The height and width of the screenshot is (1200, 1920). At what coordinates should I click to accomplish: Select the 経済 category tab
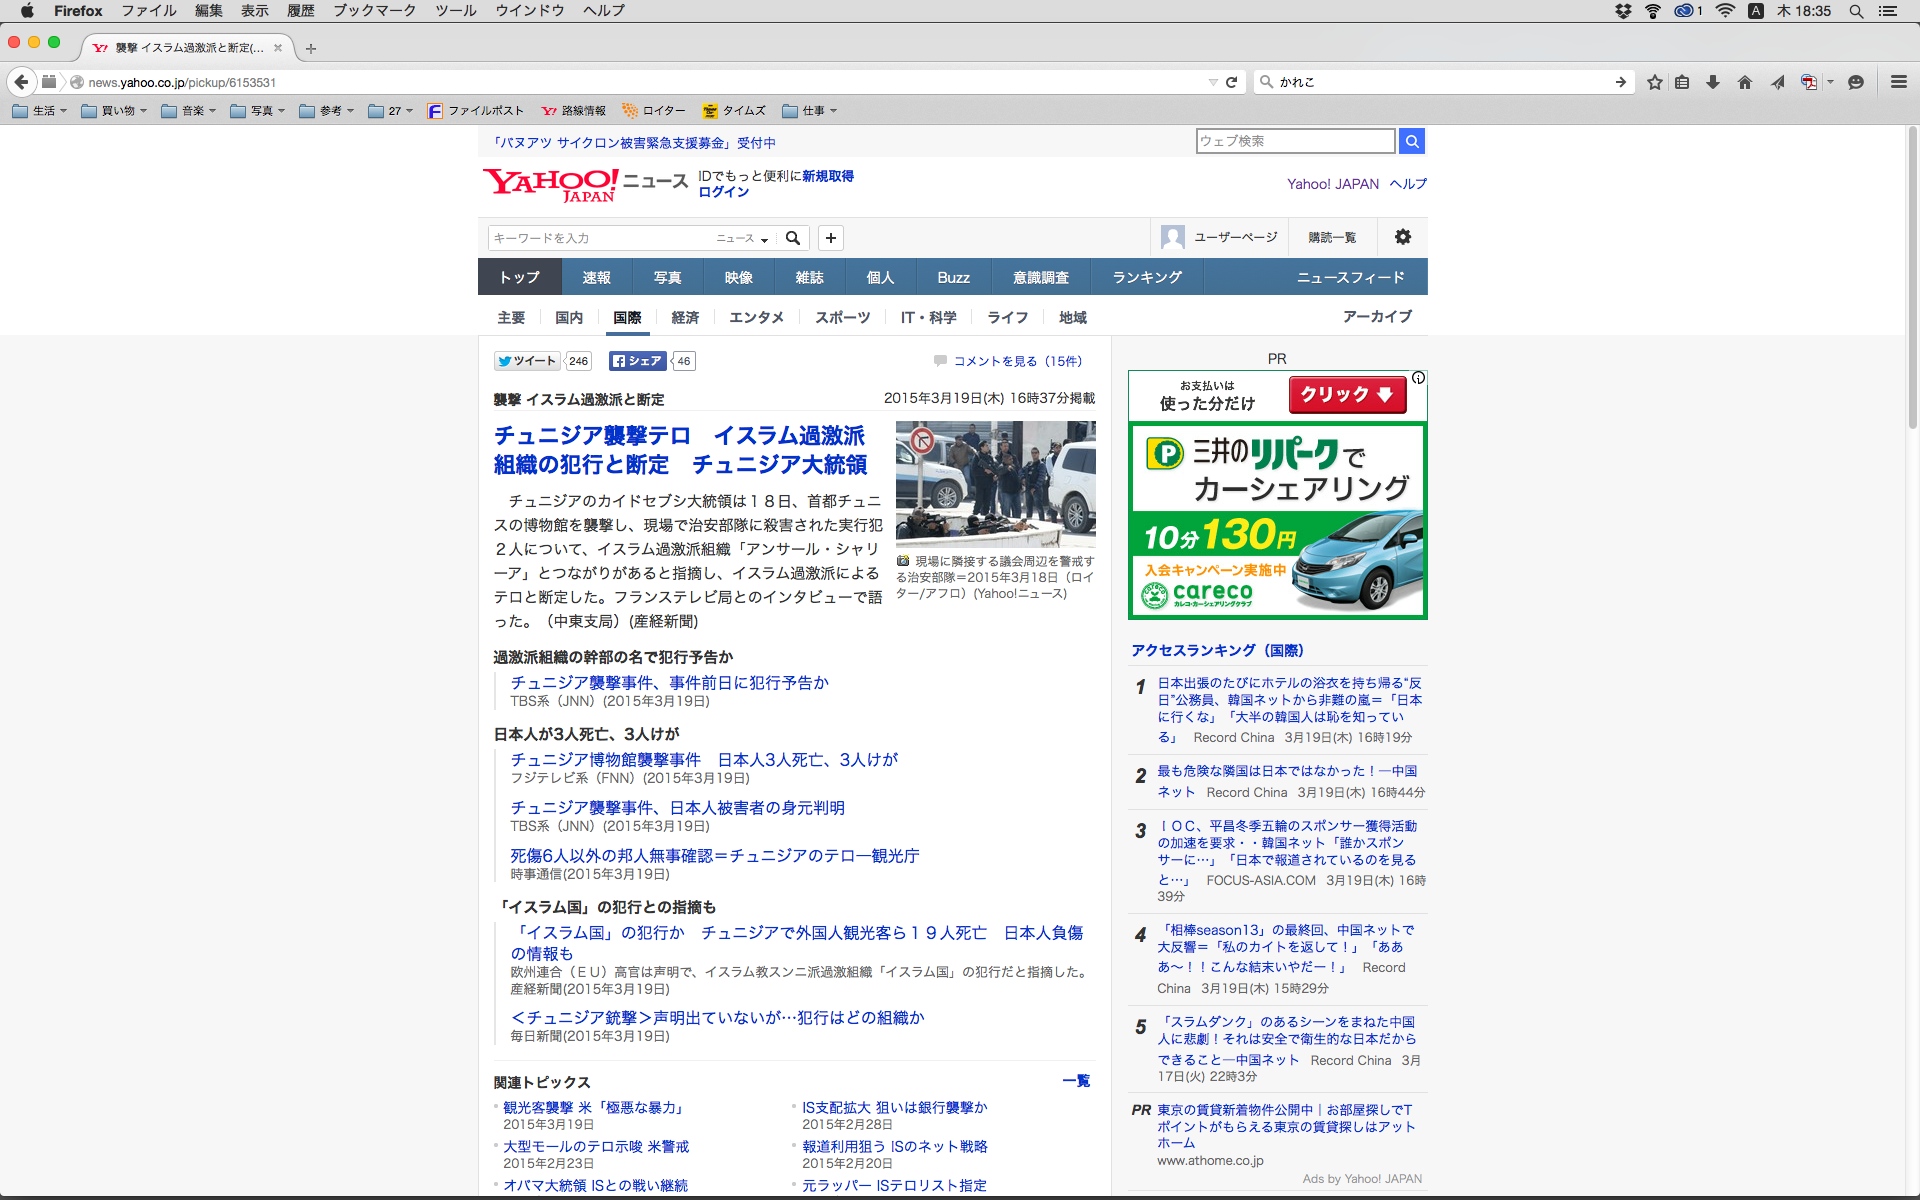[x=685, y=317]
